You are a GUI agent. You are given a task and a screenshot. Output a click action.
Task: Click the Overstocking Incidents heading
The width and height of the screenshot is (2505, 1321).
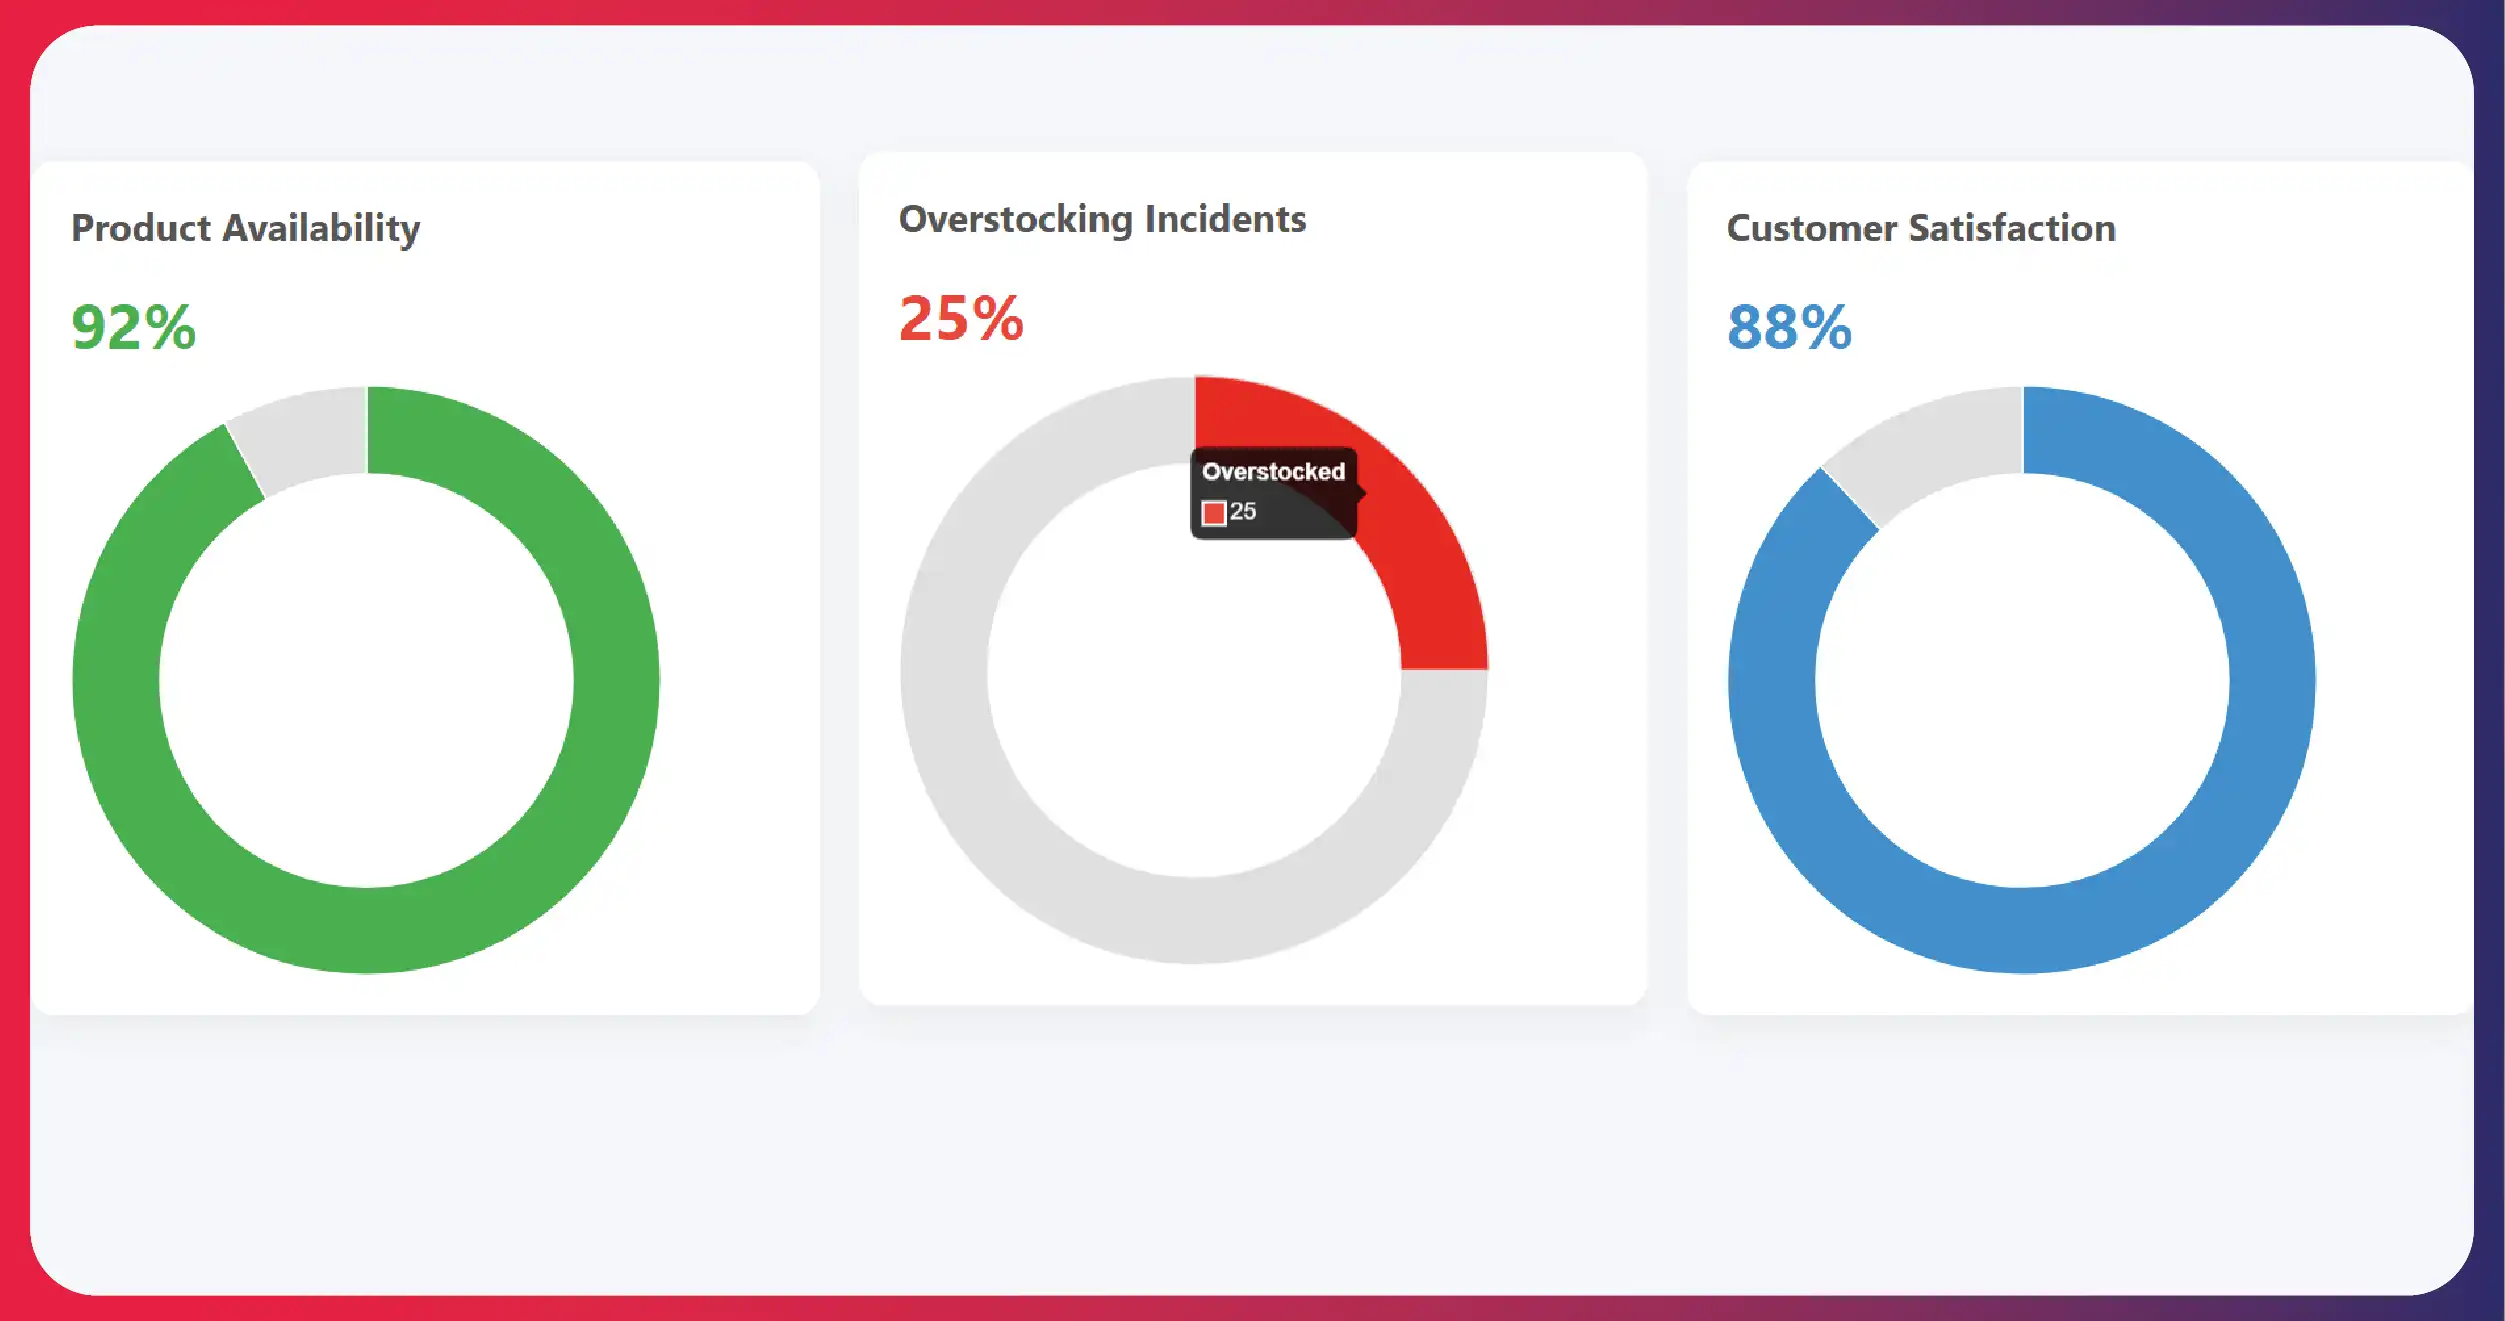(x=1102, y=219)
